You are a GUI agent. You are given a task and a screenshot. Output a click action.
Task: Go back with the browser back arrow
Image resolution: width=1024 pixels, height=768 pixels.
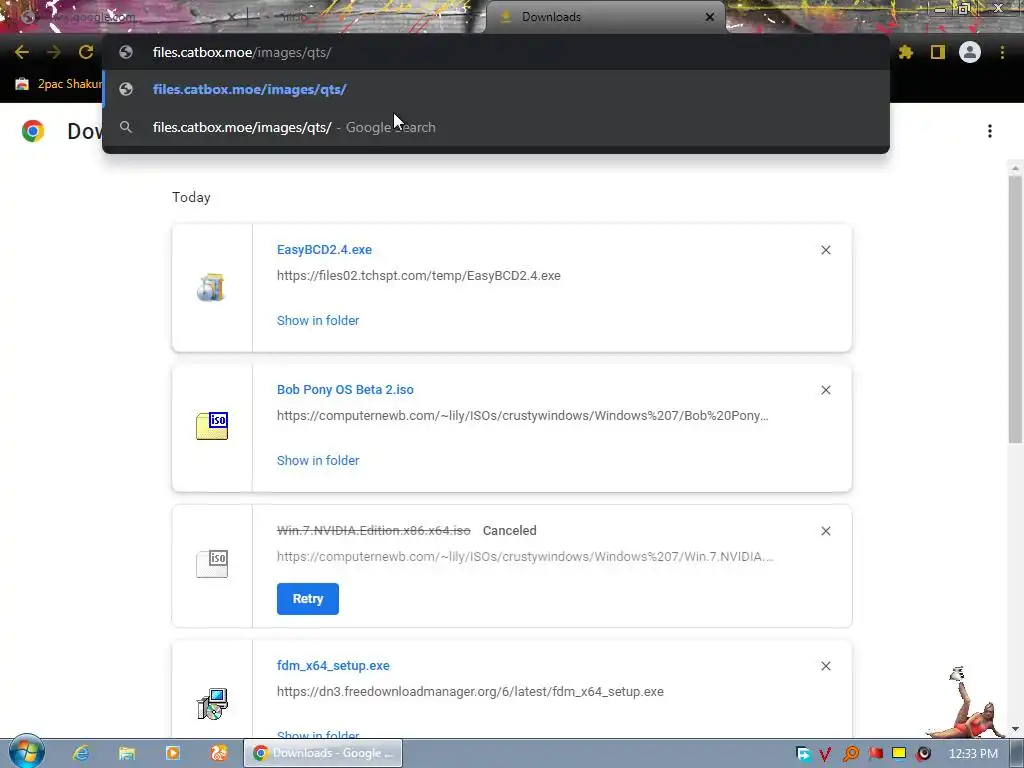point(22,52)
